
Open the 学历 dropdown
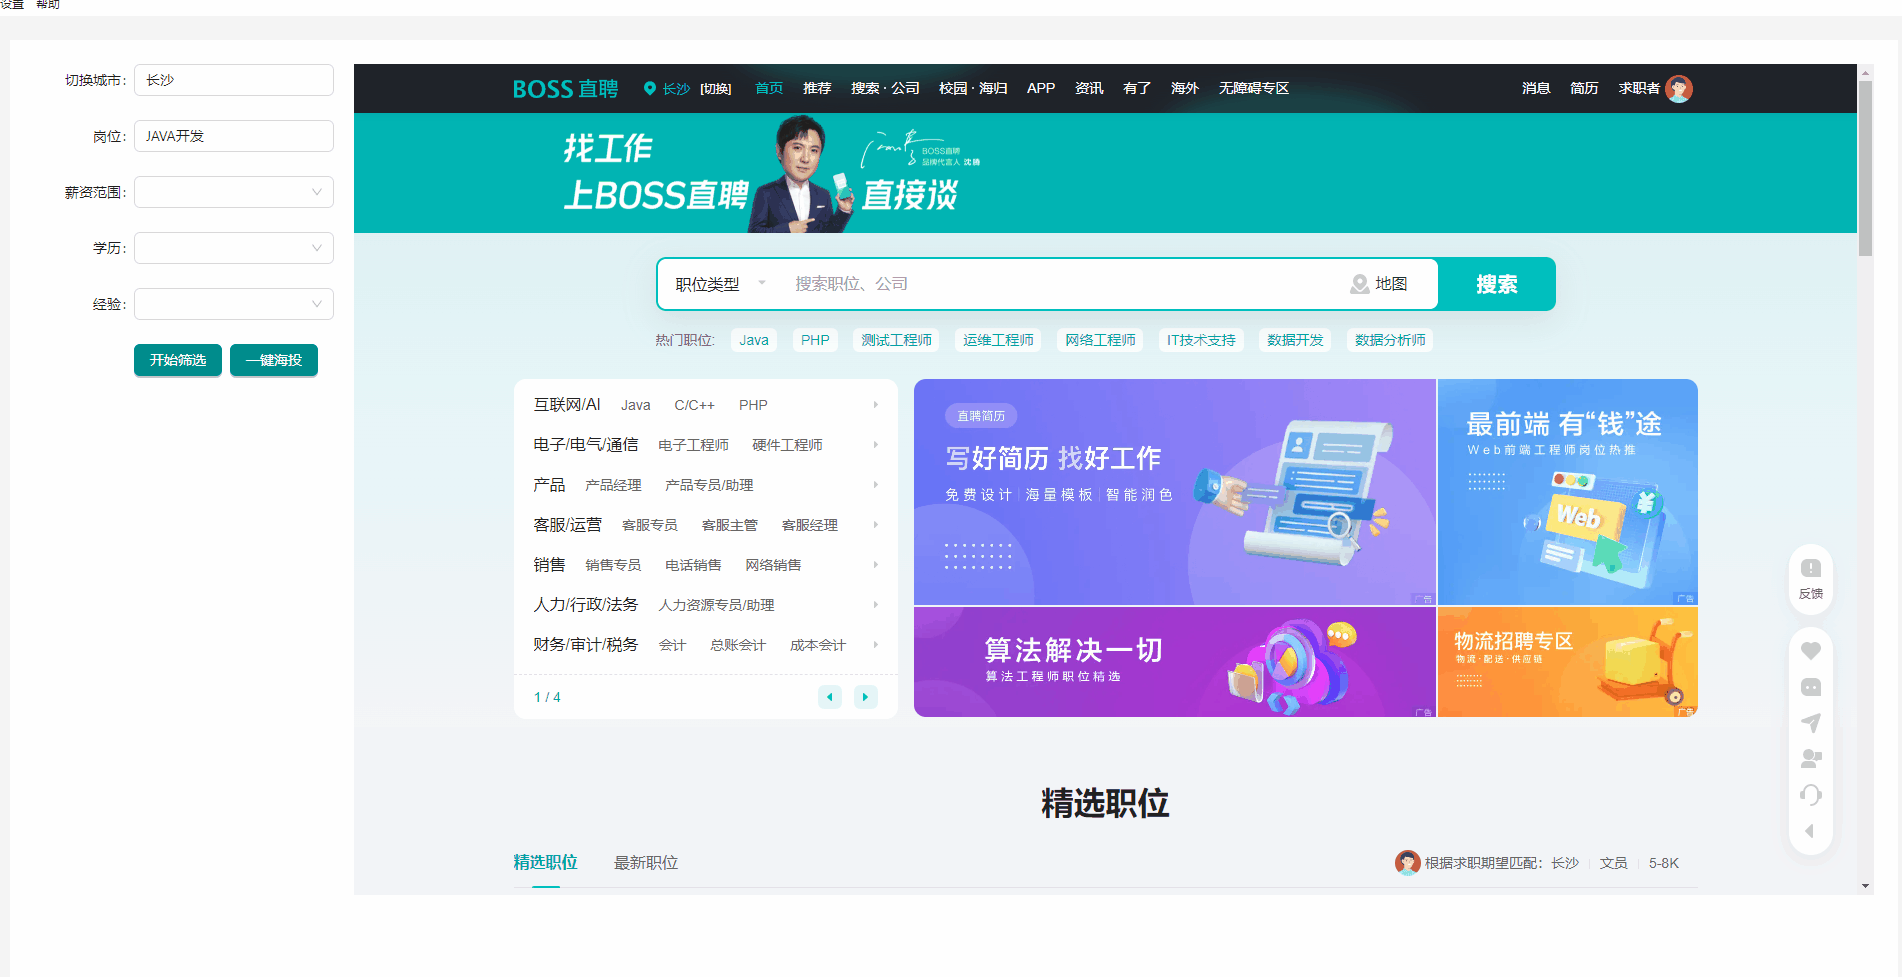pyautogui.click(x=234, y=248)
